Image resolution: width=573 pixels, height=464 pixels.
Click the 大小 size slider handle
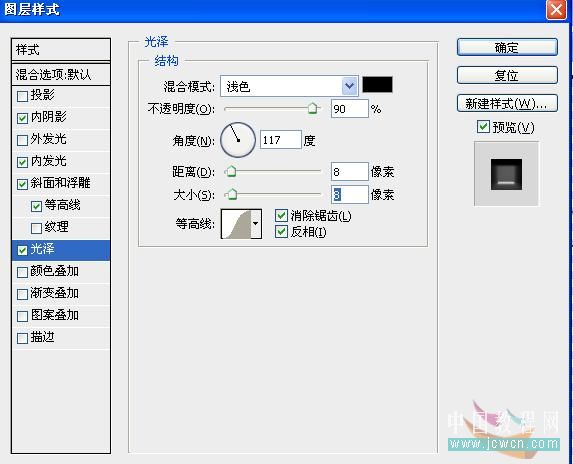(x=231, y=194)
